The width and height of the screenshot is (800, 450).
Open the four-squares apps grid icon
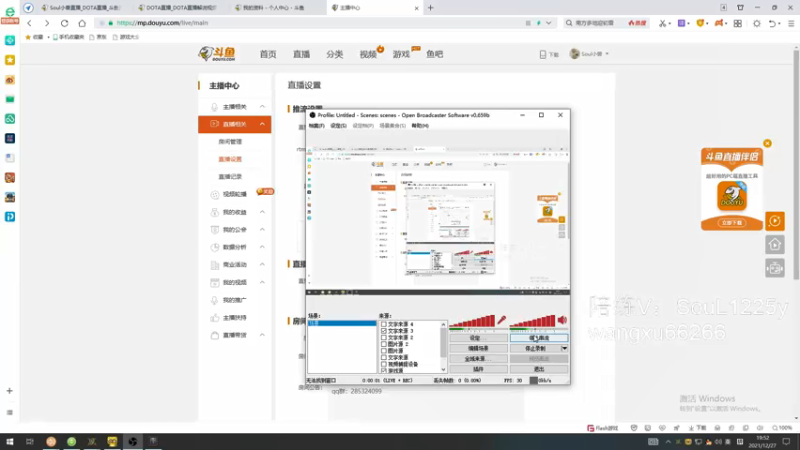coord(738,23)
